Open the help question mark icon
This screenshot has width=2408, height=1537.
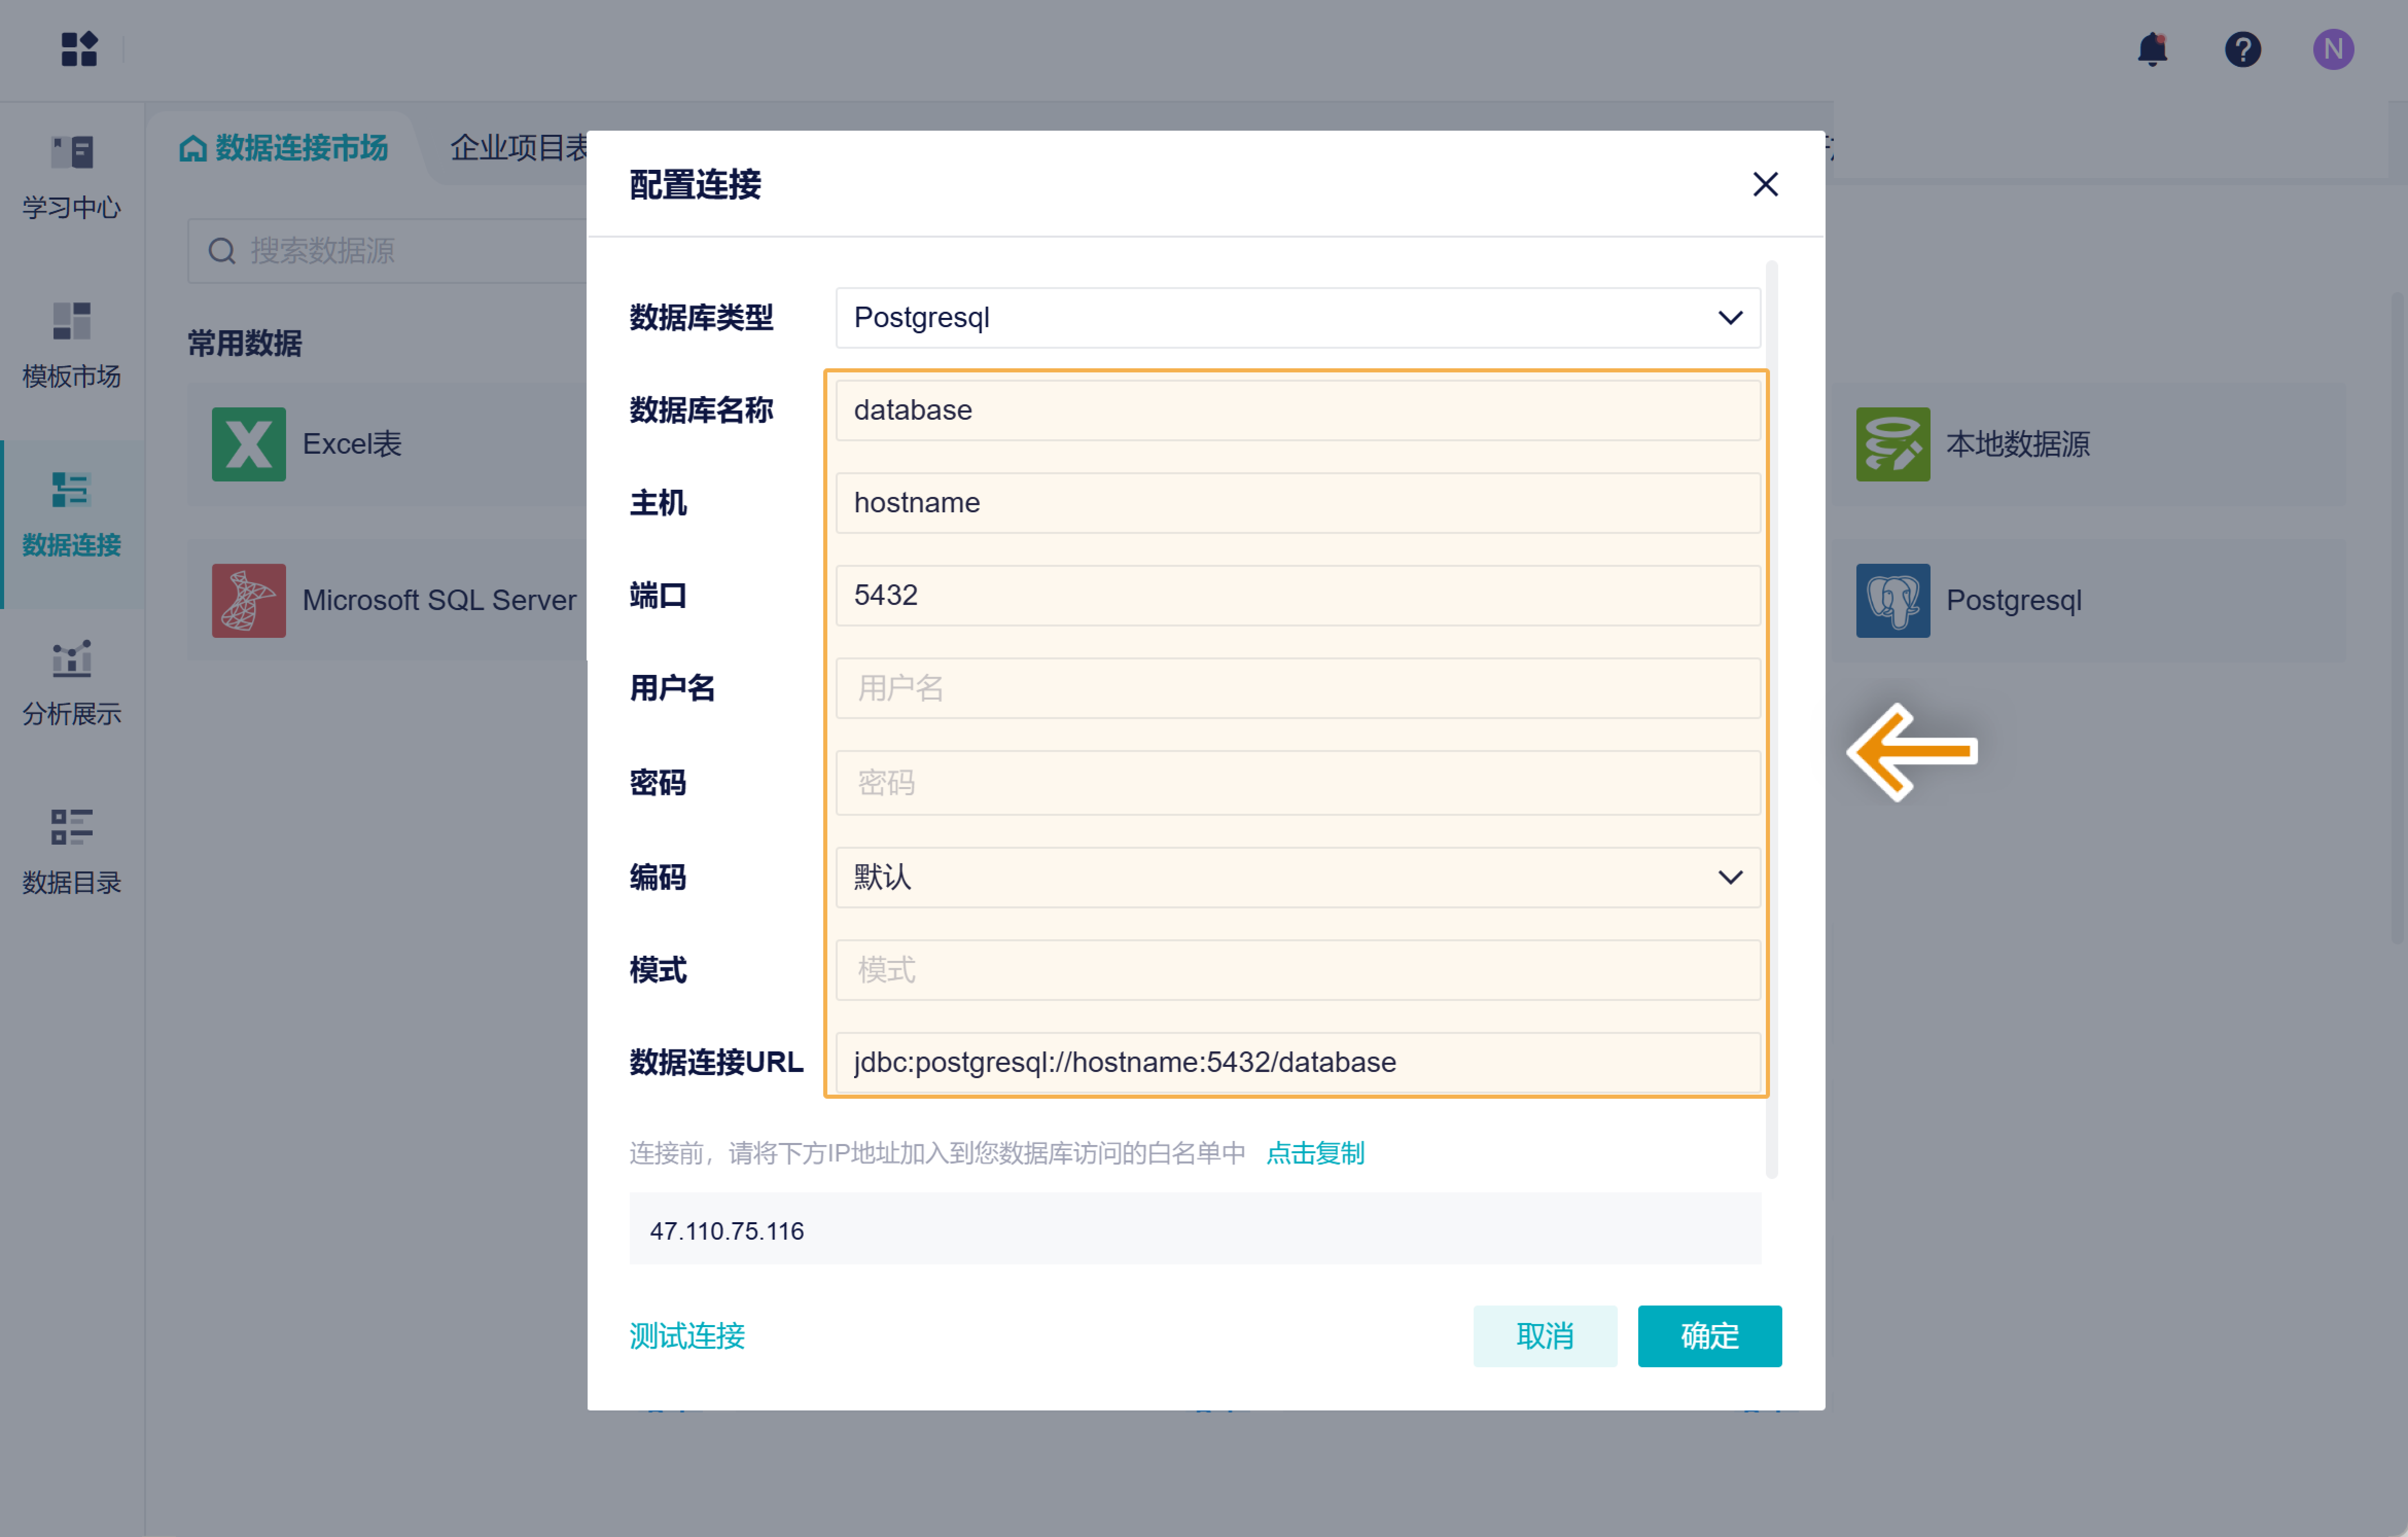[x=2243, y=49]
